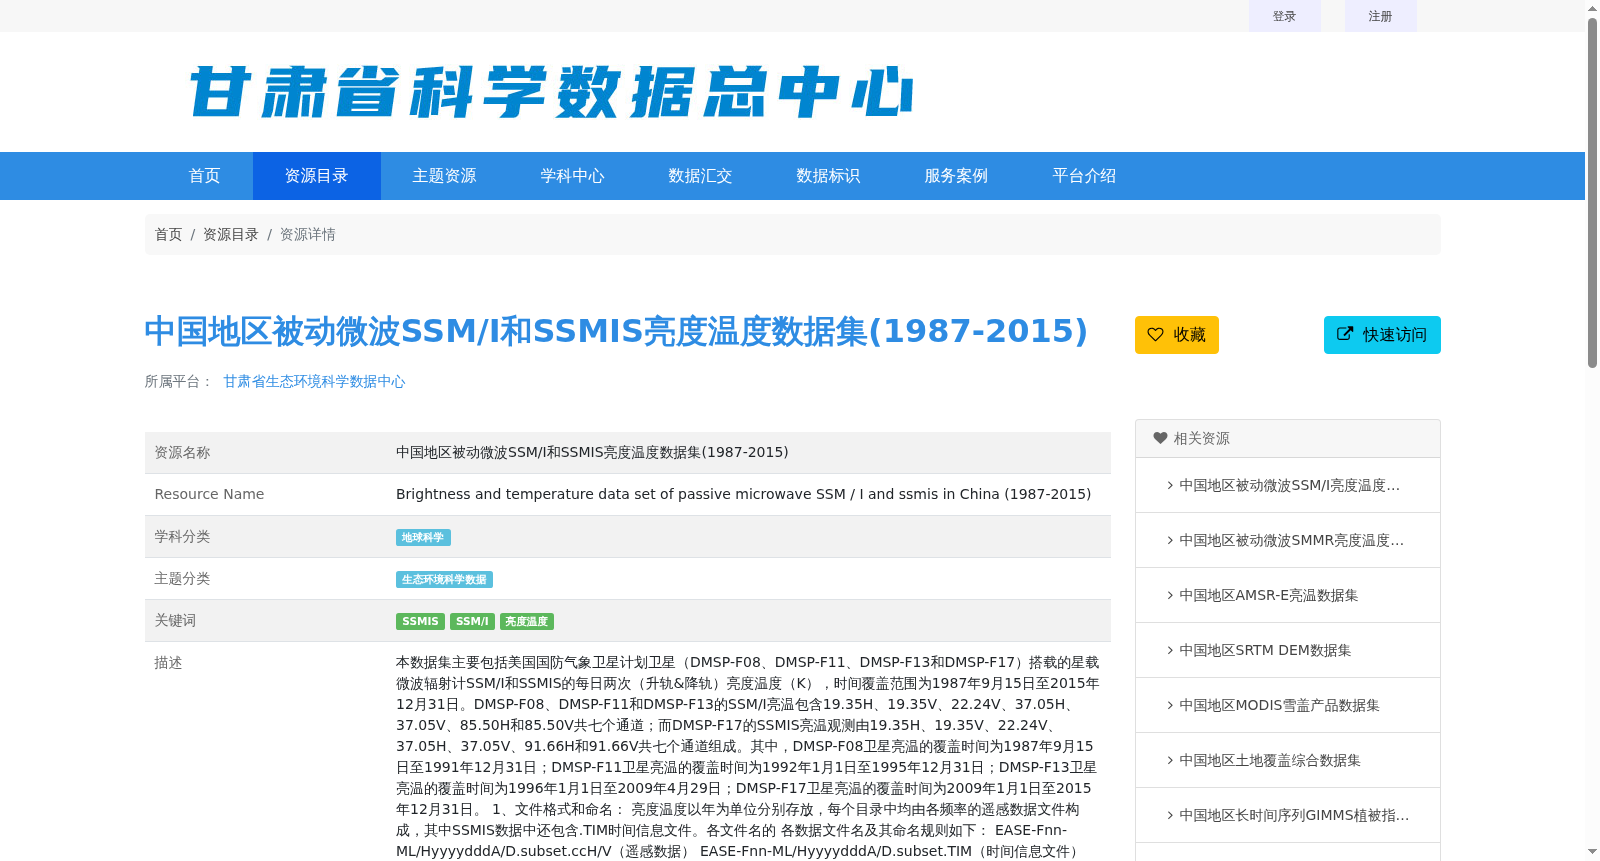
Task: Open related resource 中国地区SRTM DEM数据集
Action: (x=1265, y=650)
